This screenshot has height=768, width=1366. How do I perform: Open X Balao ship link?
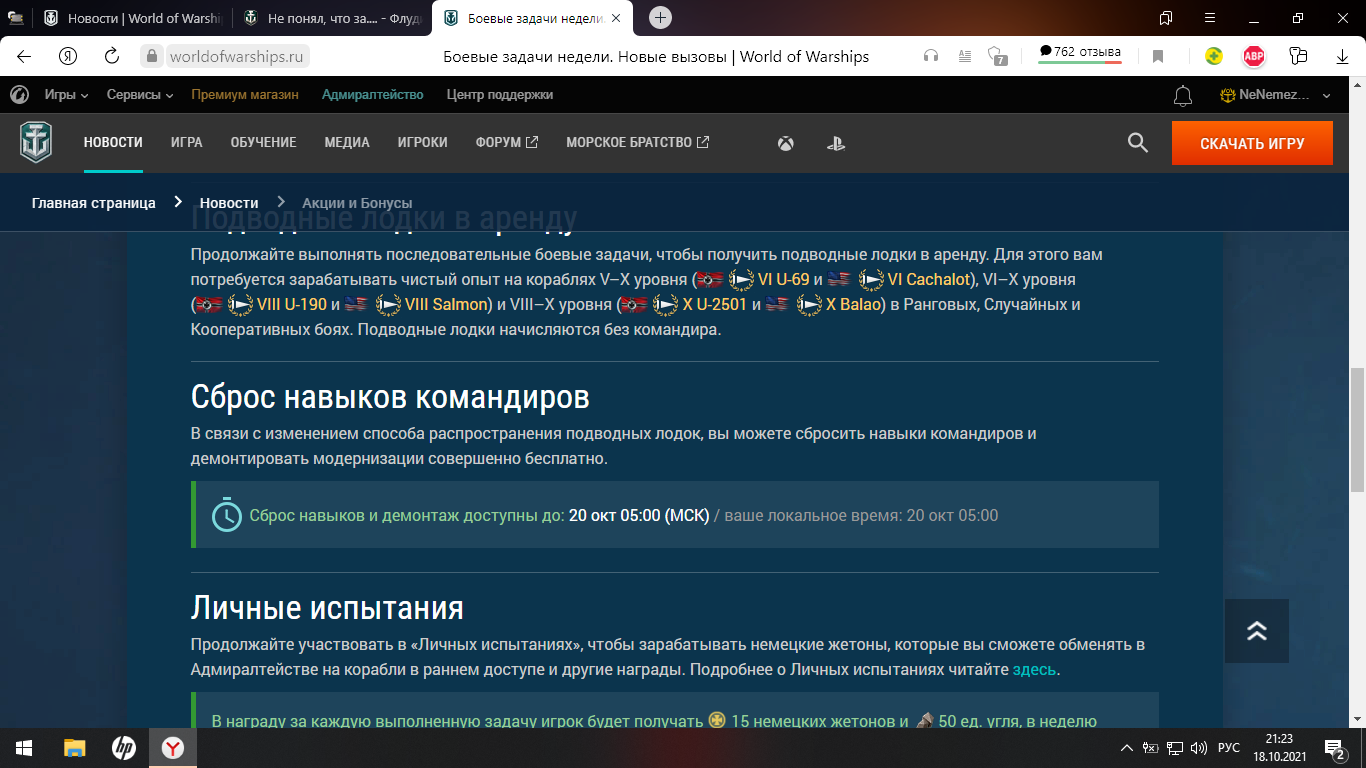853,304
